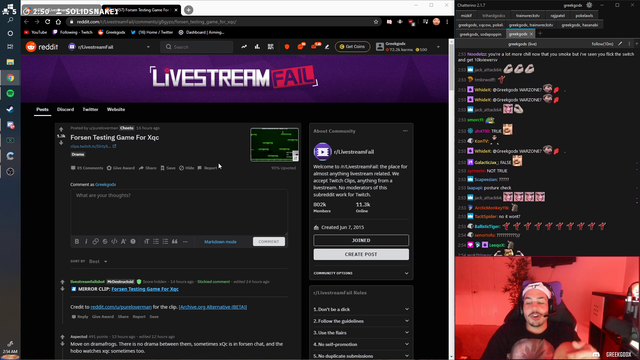Close the greekgodx Chatterino tab
Viewport: 640px width, 360px height.
pos(531,34)
